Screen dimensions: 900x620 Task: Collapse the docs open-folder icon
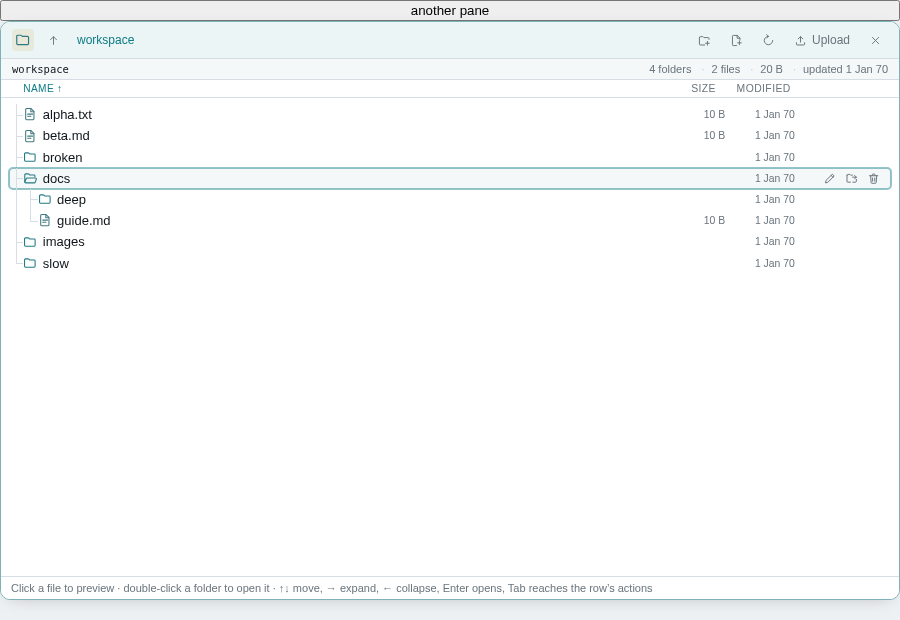coord(30,179)
